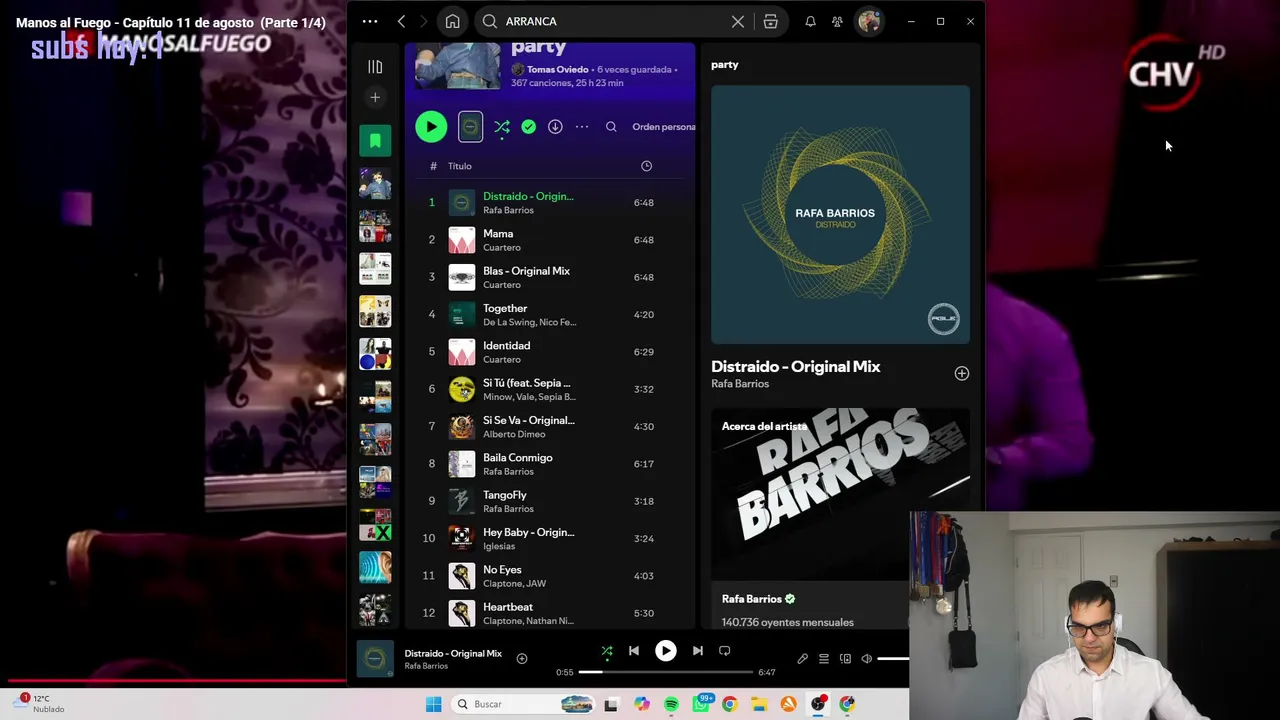Click the taskbar Buscar search box
Screen dimensions: 1280x720
(524, 704)
